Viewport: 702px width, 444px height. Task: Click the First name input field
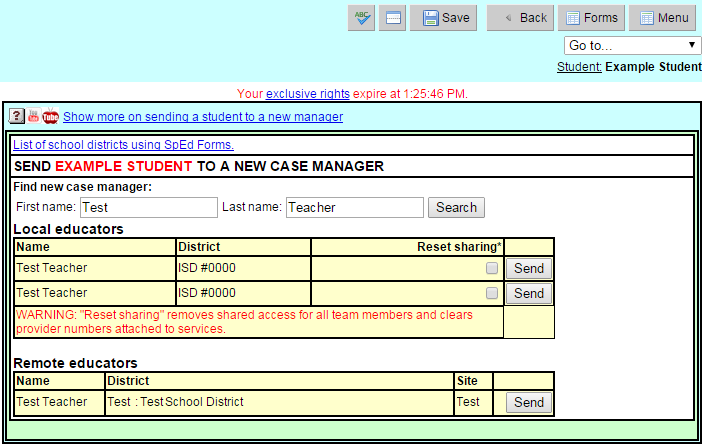tap(148, 207)
